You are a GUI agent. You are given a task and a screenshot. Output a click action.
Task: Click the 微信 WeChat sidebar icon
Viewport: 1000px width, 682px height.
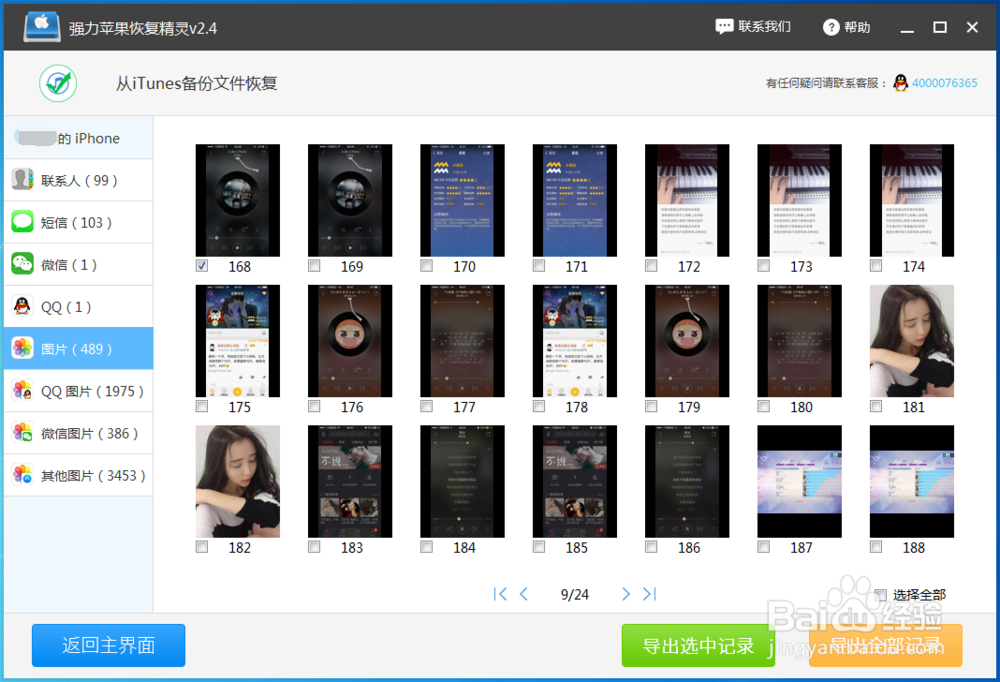(22, 263)
